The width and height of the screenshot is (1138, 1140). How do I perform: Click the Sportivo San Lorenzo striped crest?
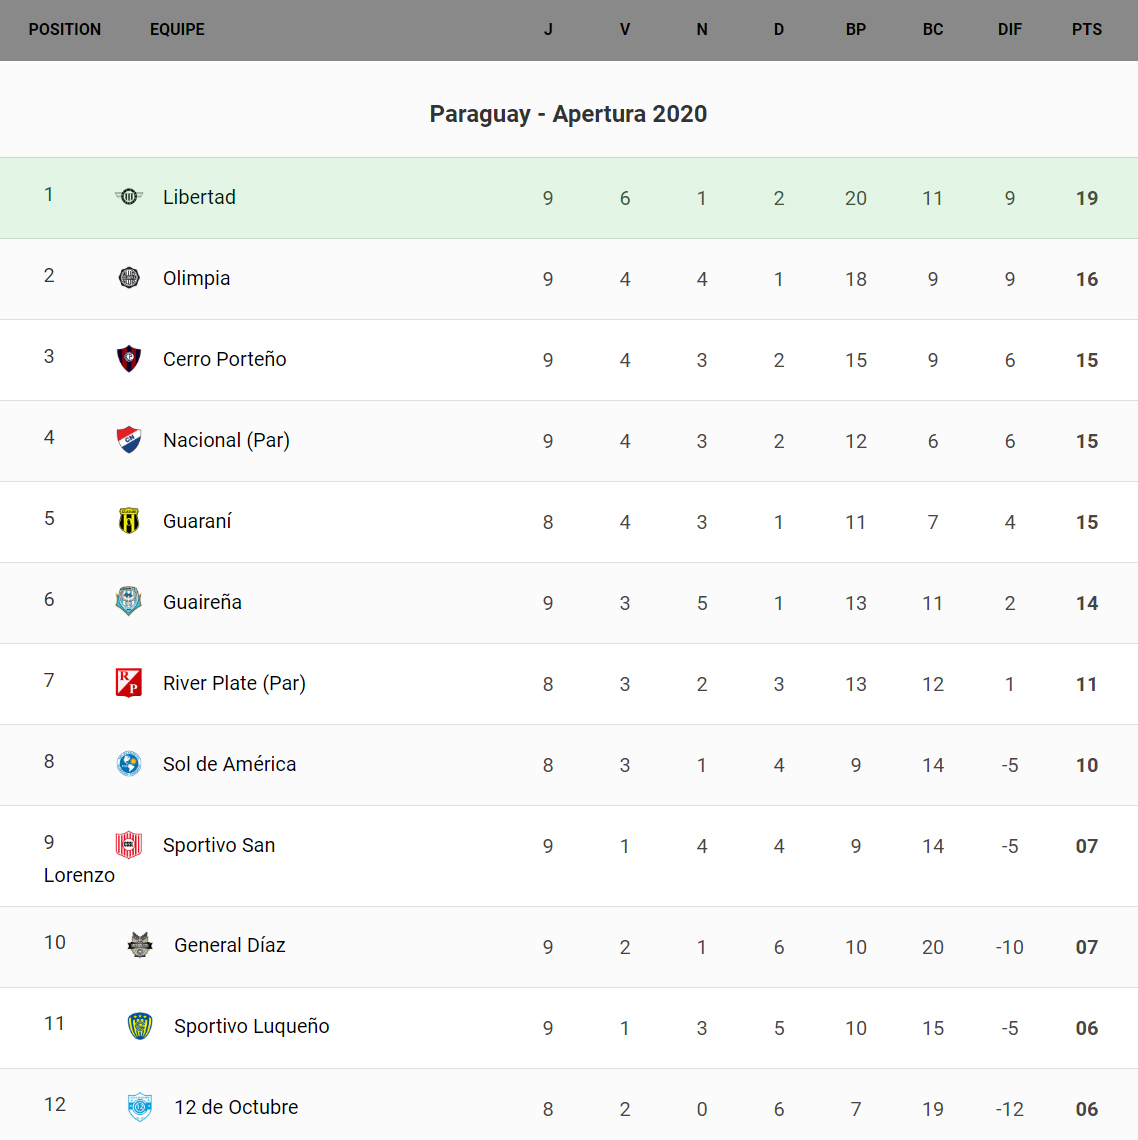point(129,845)
